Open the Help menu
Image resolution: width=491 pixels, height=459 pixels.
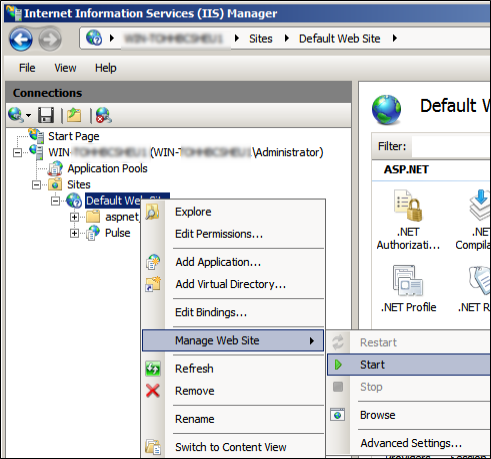pyautogui.click(x=105, y=68)
